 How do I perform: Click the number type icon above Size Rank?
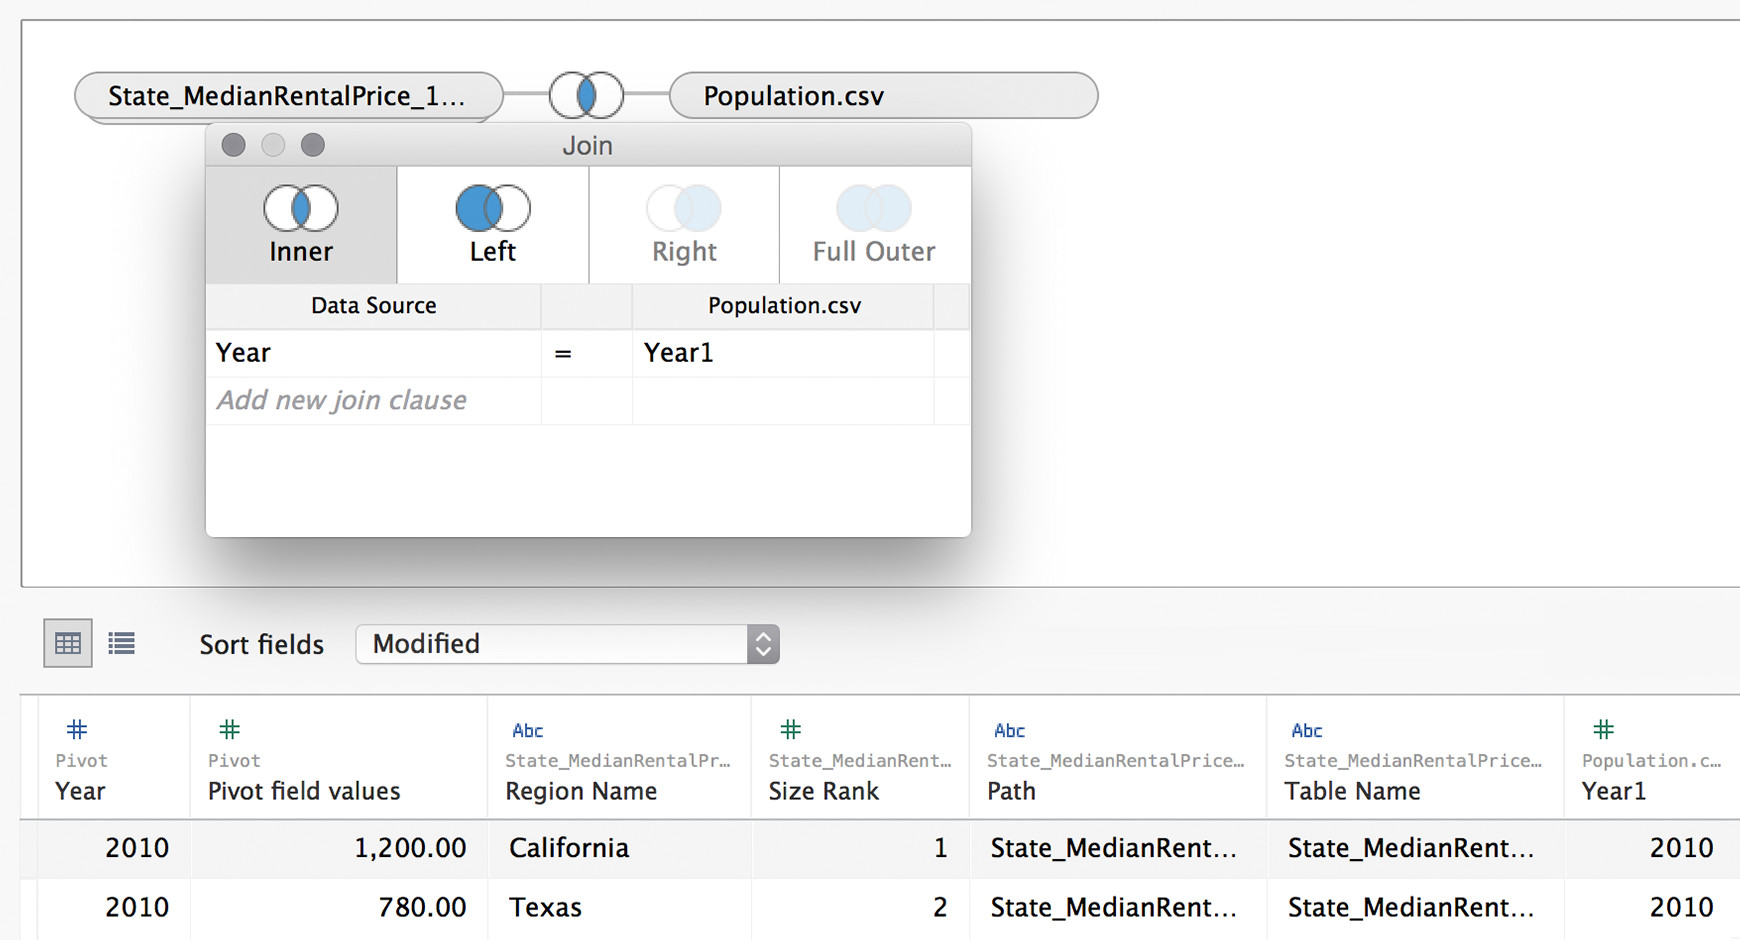790,729
